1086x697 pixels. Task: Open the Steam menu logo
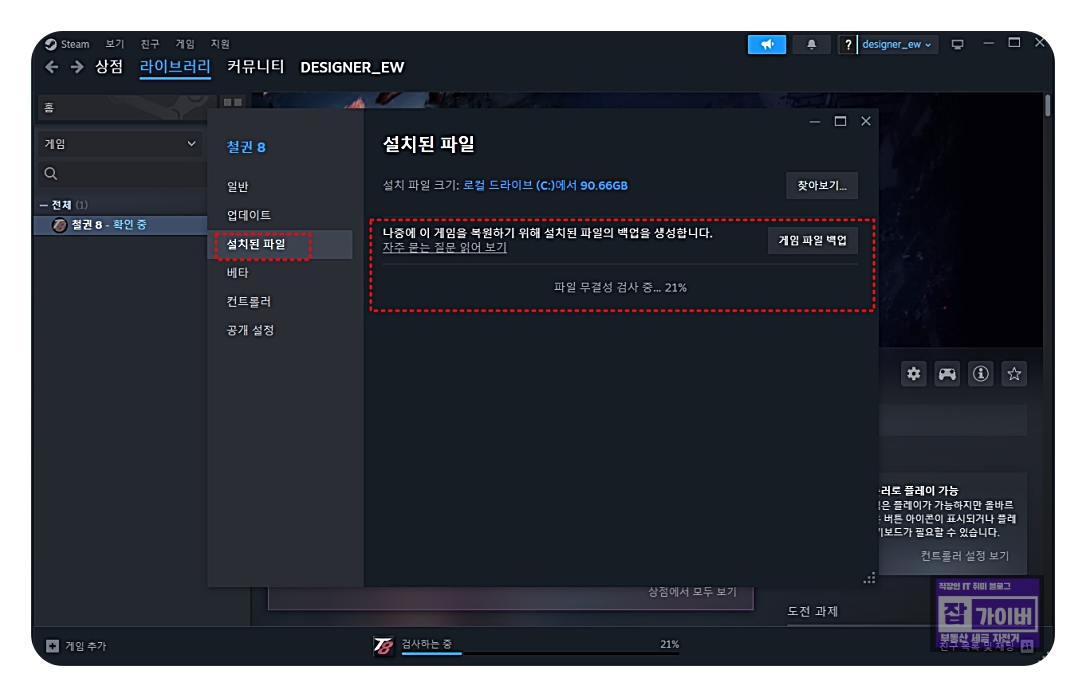[x=51, y=44]
